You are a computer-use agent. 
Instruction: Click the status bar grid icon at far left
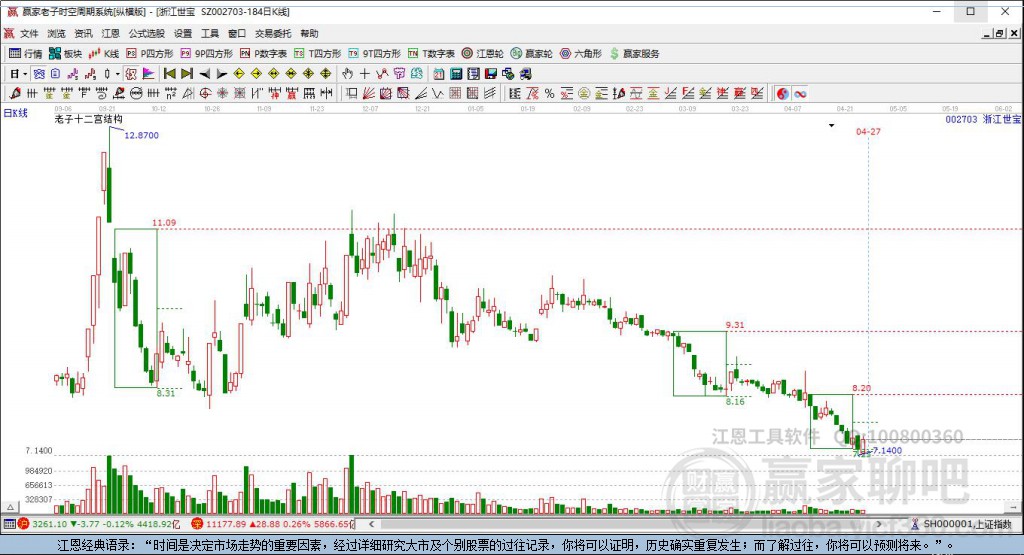(x=9, y=524)
